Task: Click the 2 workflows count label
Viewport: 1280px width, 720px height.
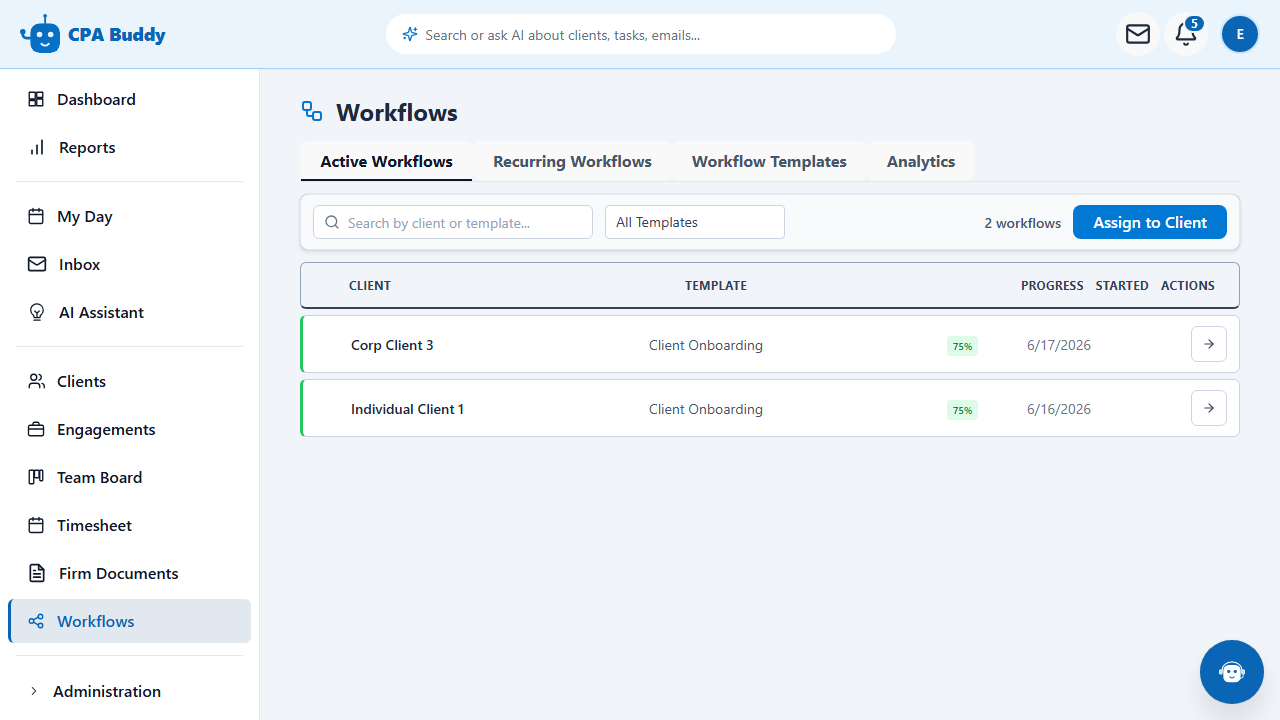Action: (1023, 223)
